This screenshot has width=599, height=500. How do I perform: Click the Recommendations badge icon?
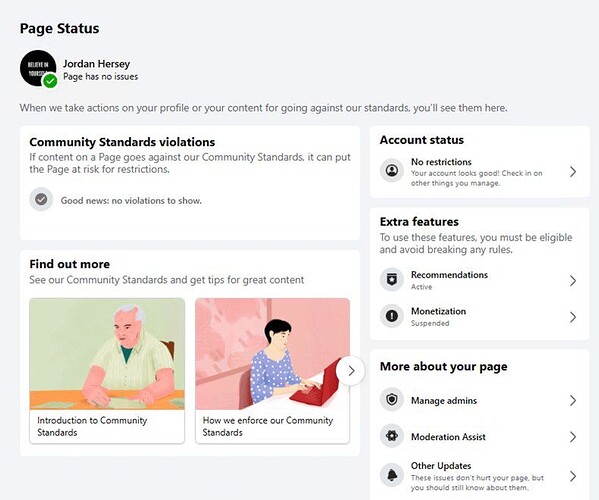392,280
